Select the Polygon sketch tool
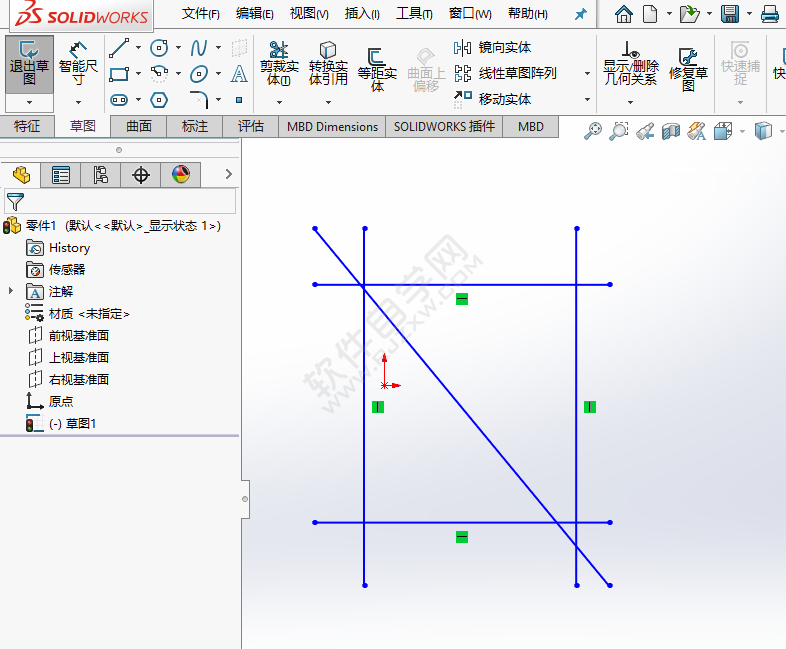Image resolution: width=786 pixels, height=649 pixels. click(159, 100)
